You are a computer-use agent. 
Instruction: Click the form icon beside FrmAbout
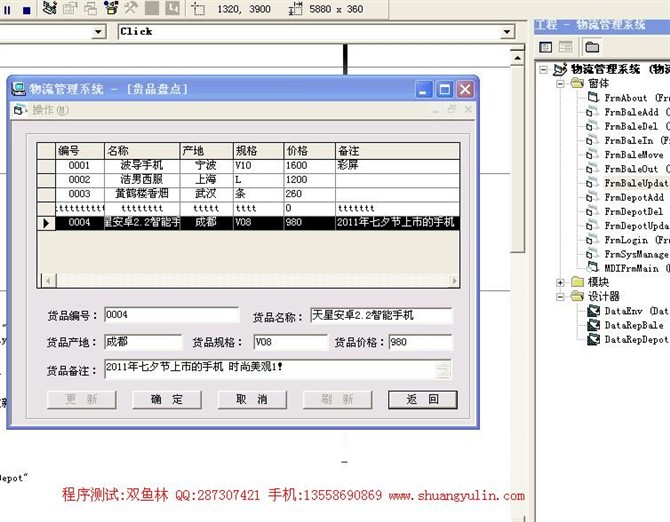click(593, 97)
